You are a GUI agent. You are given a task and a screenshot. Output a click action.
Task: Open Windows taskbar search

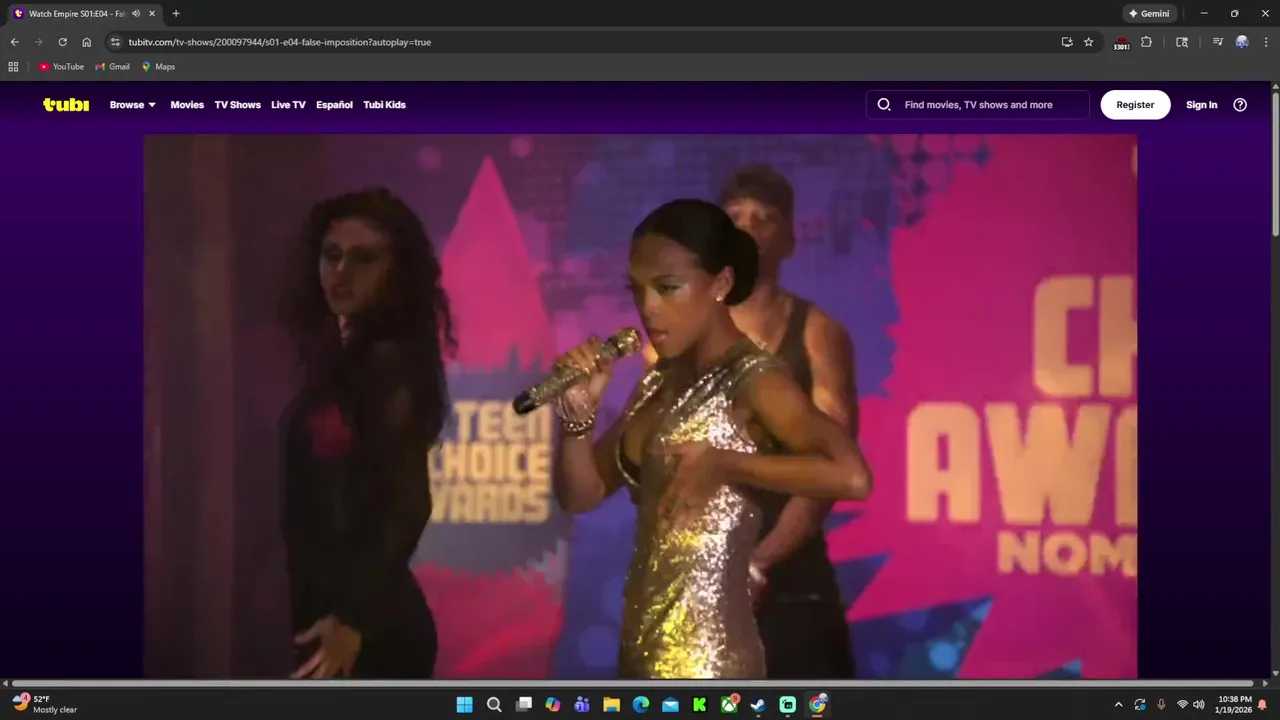point(494,705)
